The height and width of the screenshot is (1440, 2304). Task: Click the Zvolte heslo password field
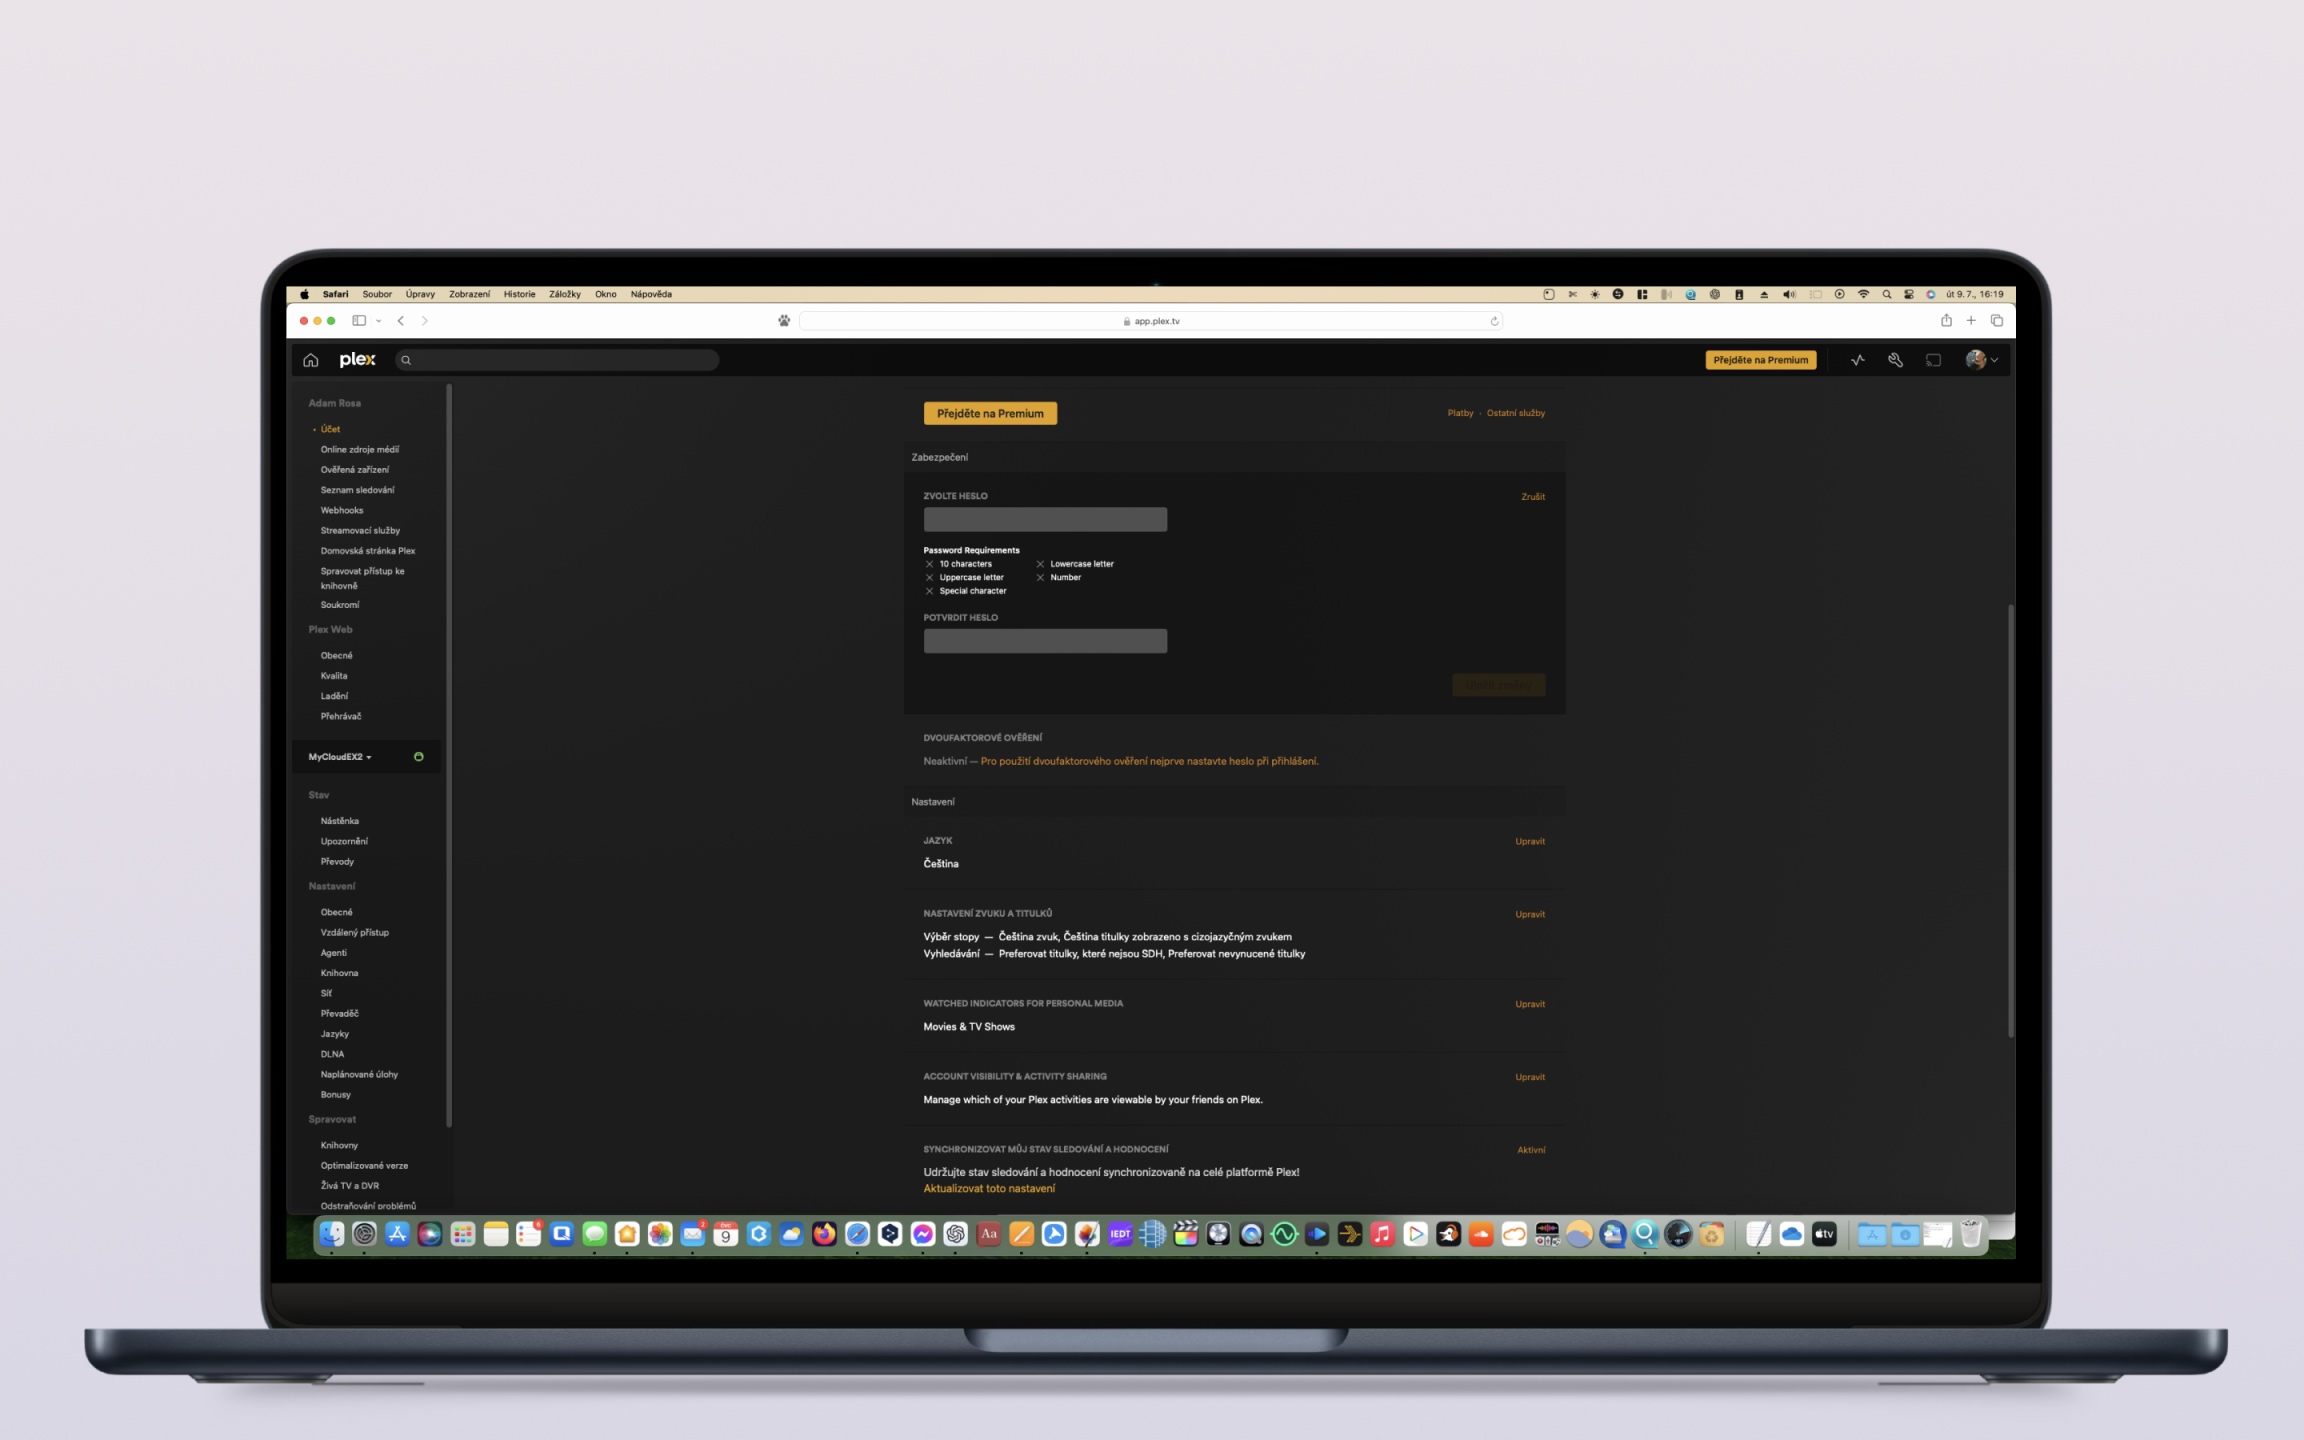point(1045,519)
